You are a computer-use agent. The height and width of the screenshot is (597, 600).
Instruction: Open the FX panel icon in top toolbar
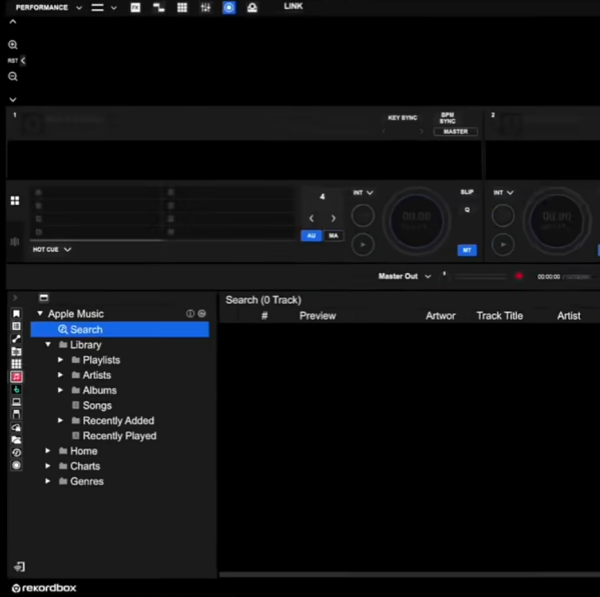point(135,8)
